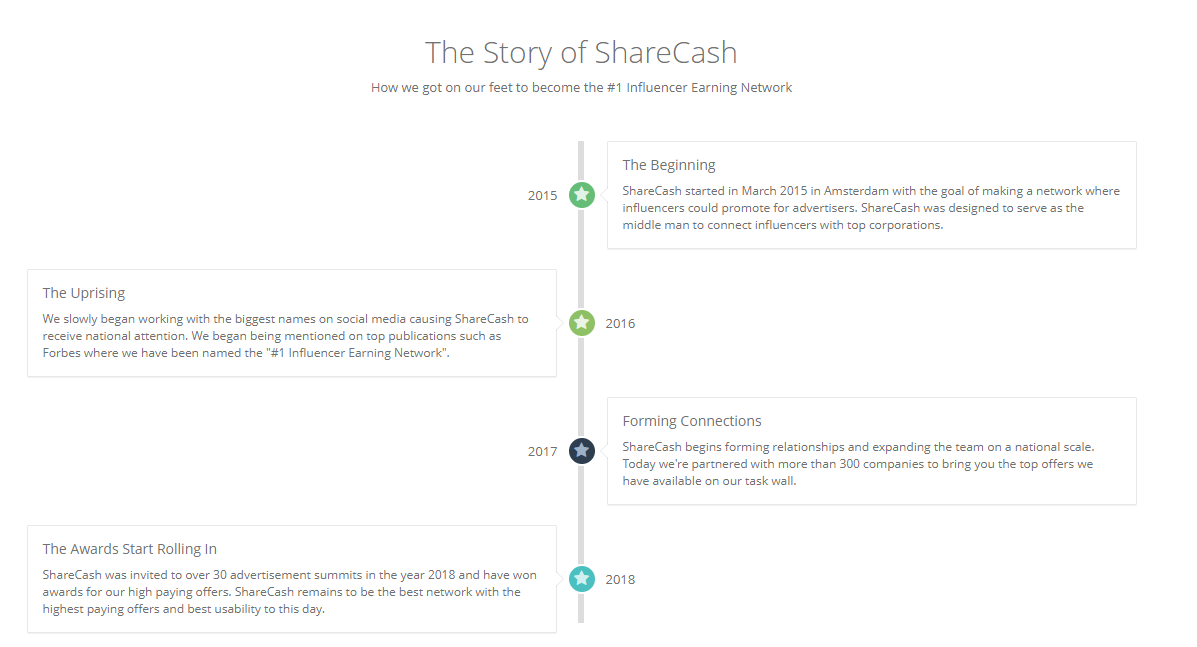Click the light green star icon for 2016
Image resolution: width=1197 pixels, height=647 pixels.
581,323
